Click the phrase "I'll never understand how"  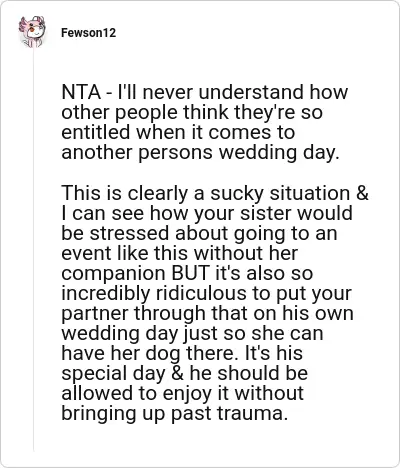(x=232, y=92)
